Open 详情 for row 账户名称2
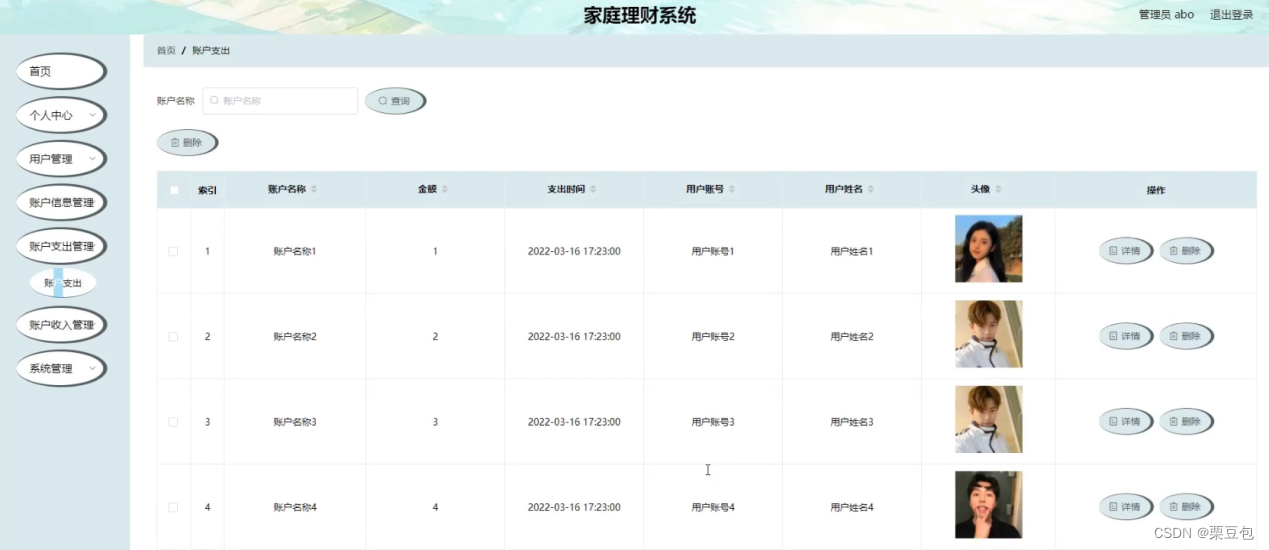This screenshot has width=1269, height=550. 1125,337
